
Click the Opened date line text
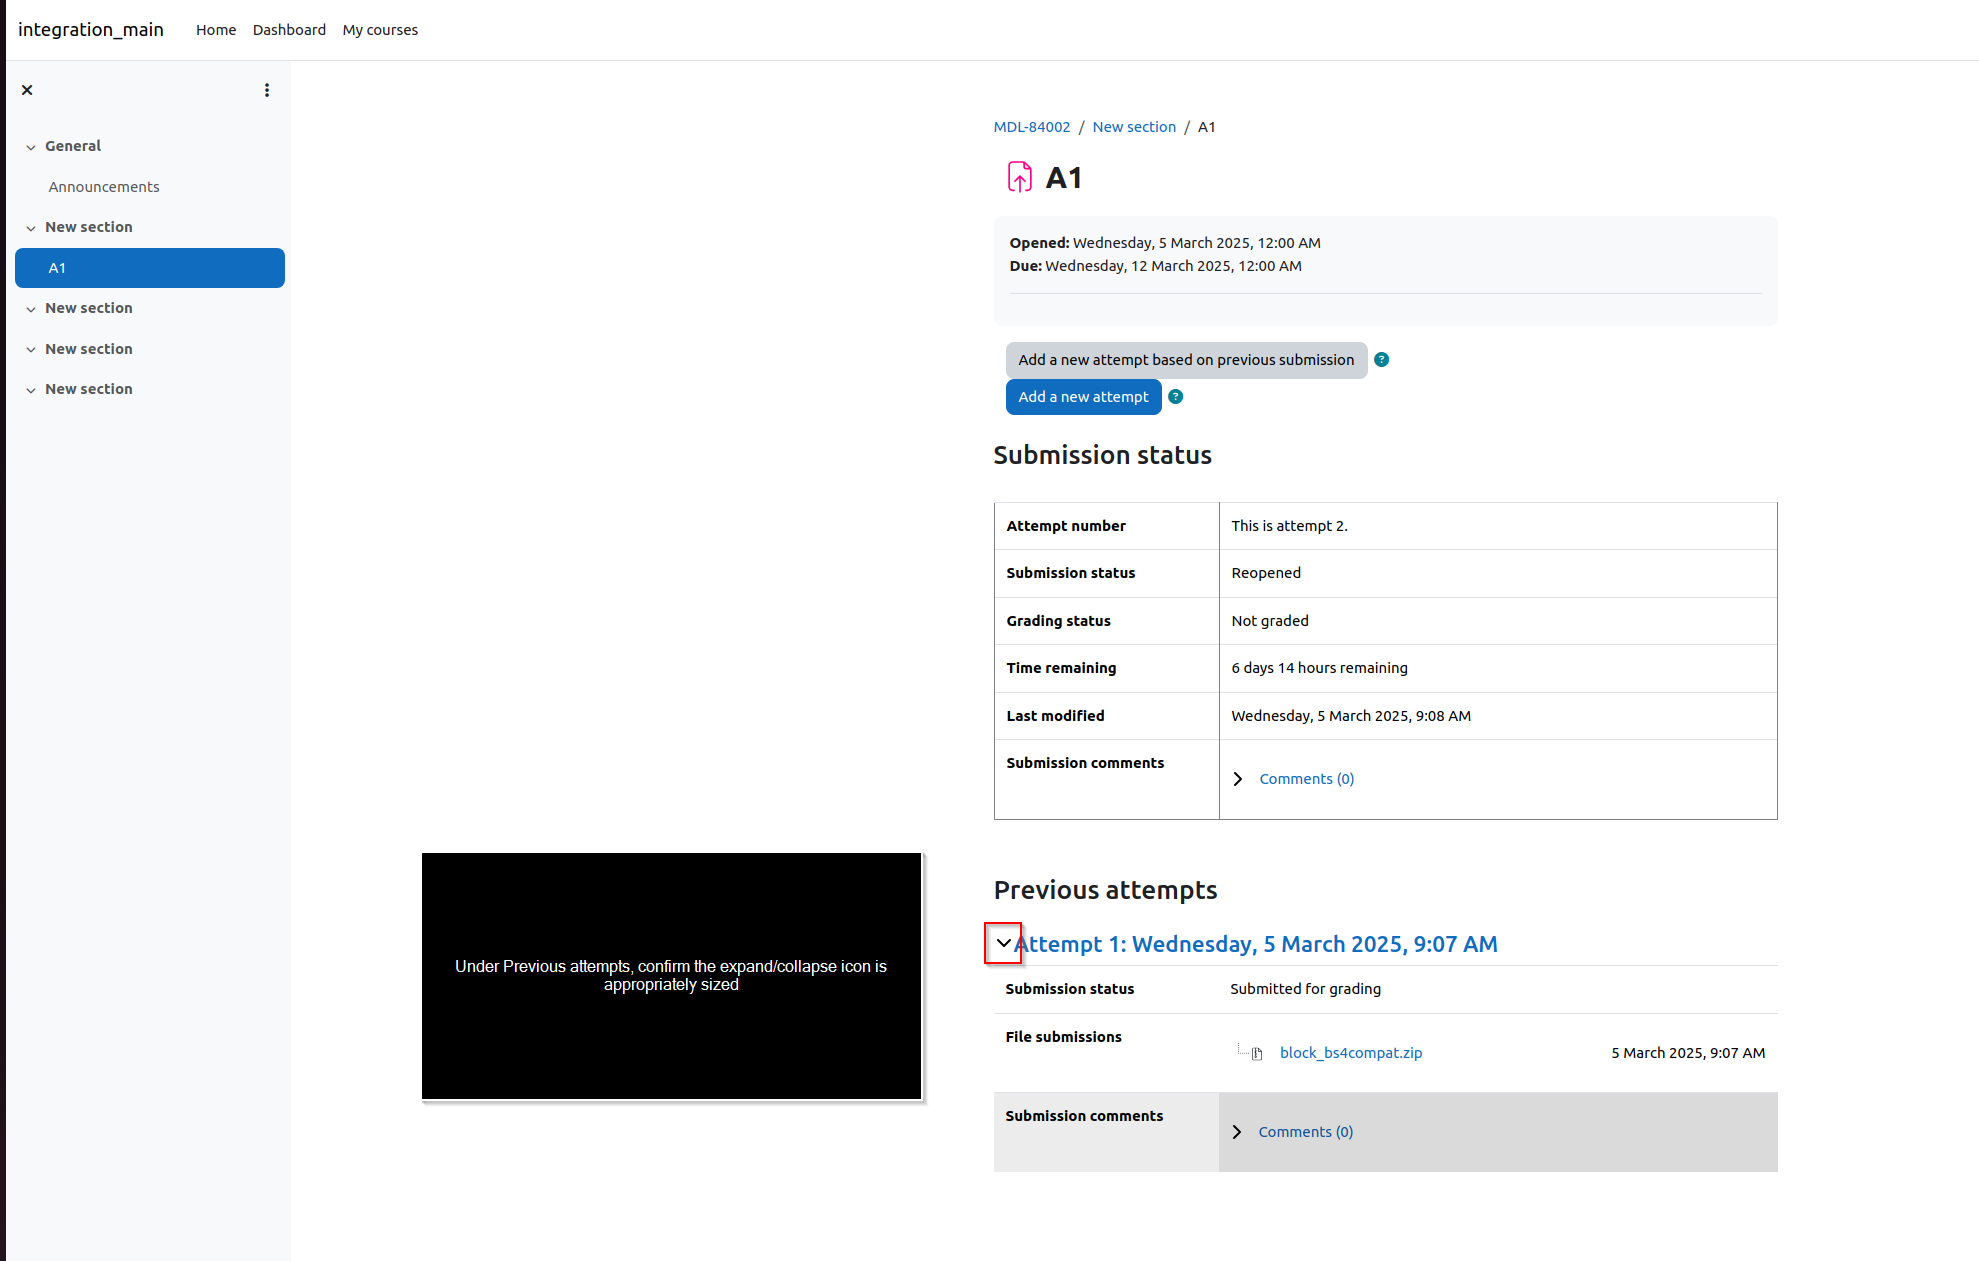[x=1165, y=243]
